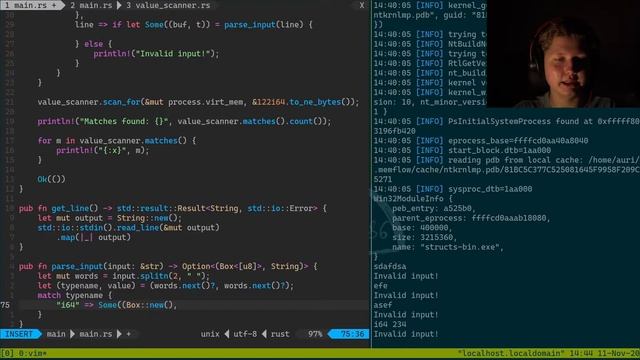Viewport: 640px width, 360px height.
Task: Click the 'if let Some((buf, t))' line
Action: [x=193, y=24]
